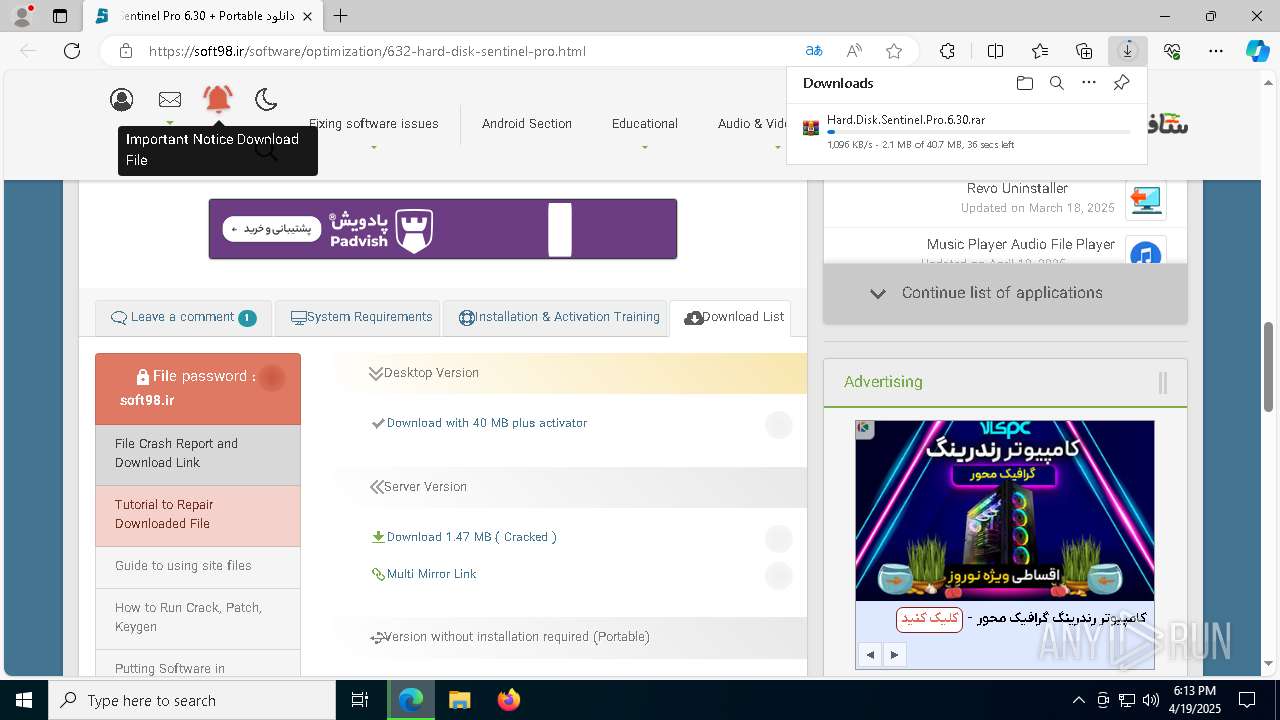Open File Explorer from the taskbar
This screenshot has width=1280, height=720.
click(x=460, y=700)
